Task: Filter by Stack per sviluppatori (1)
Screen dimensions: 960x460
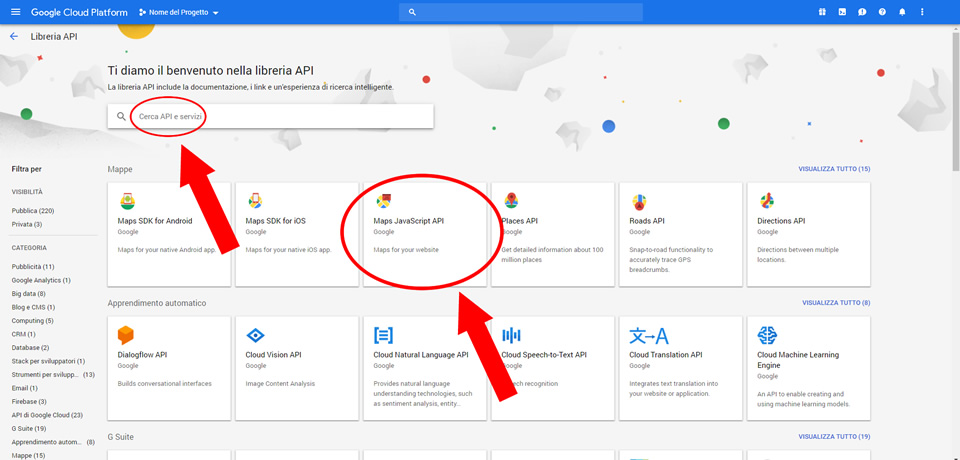Action: (x=48, y=361)
